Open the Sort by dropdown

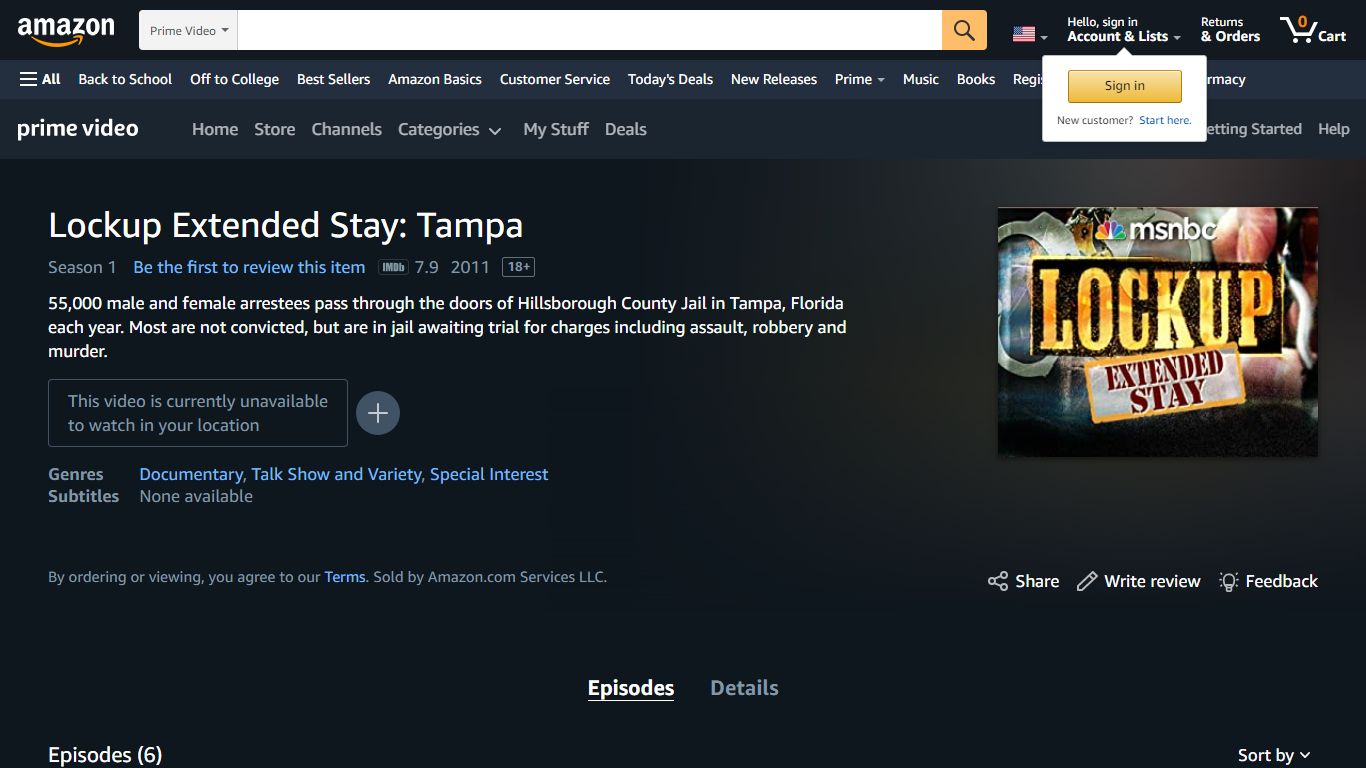point(1274,755)
